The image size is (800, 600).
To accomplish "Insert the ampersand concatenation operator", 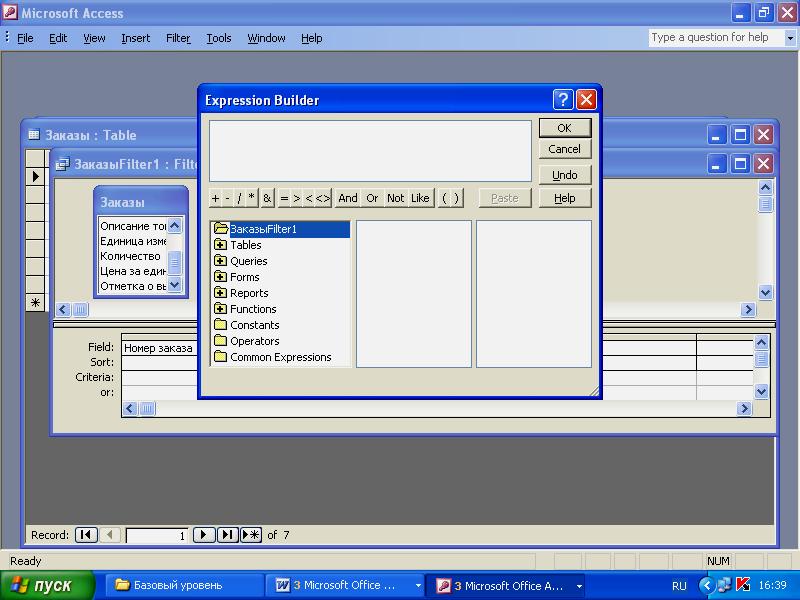I will coord(267,198).
